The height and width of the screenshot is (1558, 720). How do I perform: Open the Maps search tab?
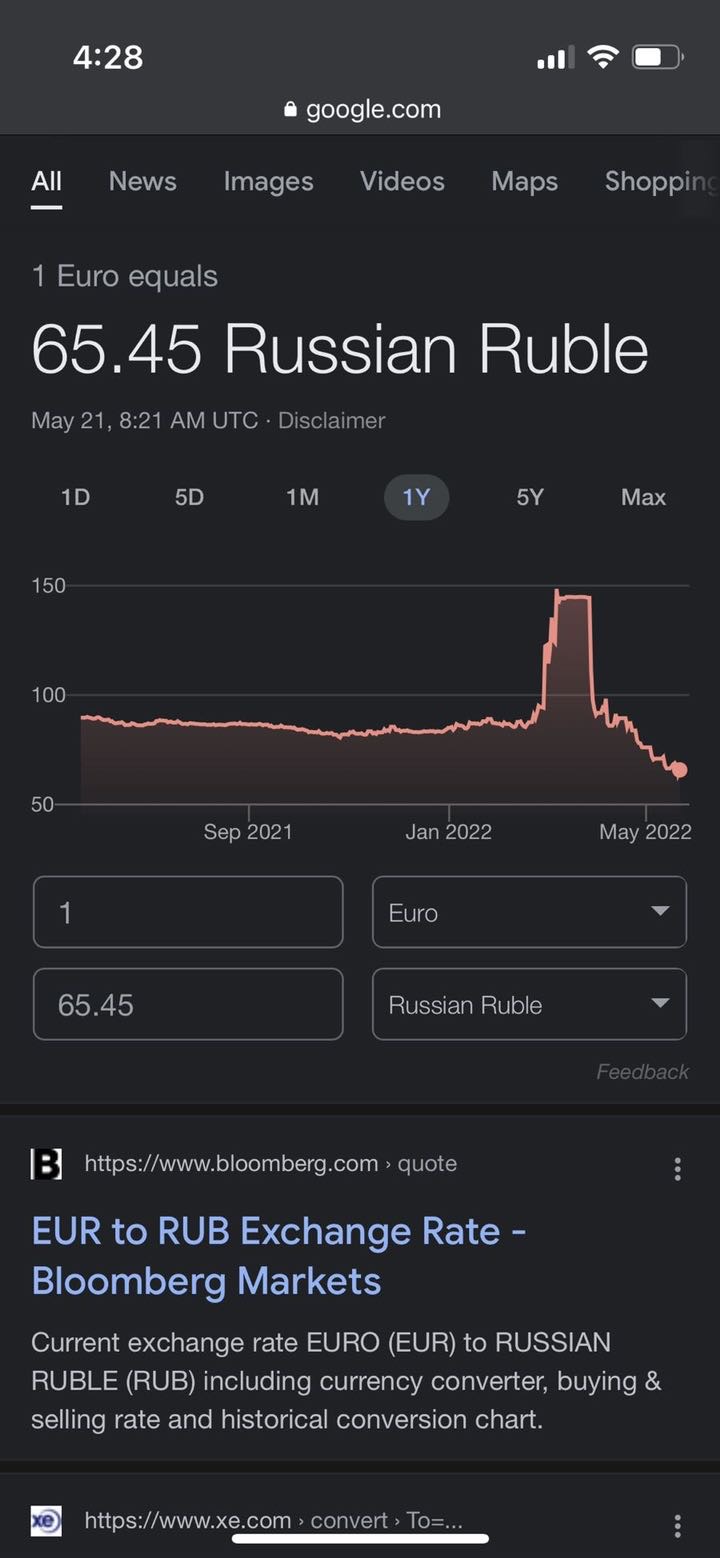click(525, 181)
